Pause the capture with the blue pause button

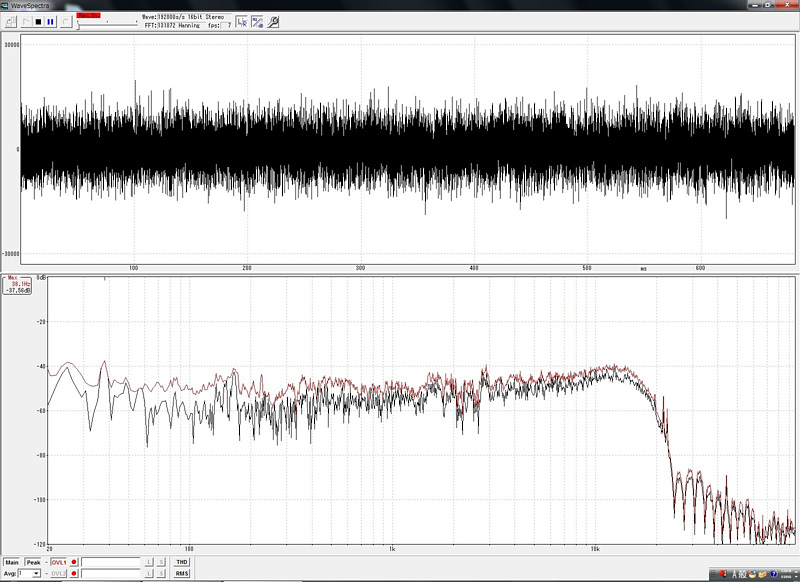tap(50, 22)
